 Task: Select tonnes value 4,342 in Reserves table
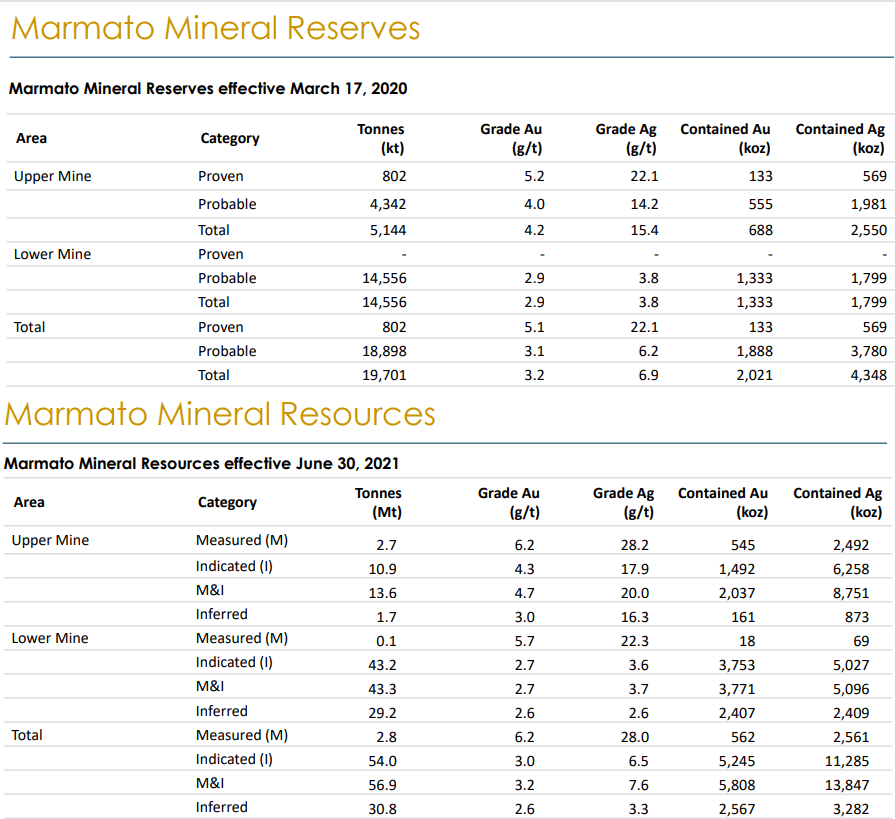click(x=388, y=204)
